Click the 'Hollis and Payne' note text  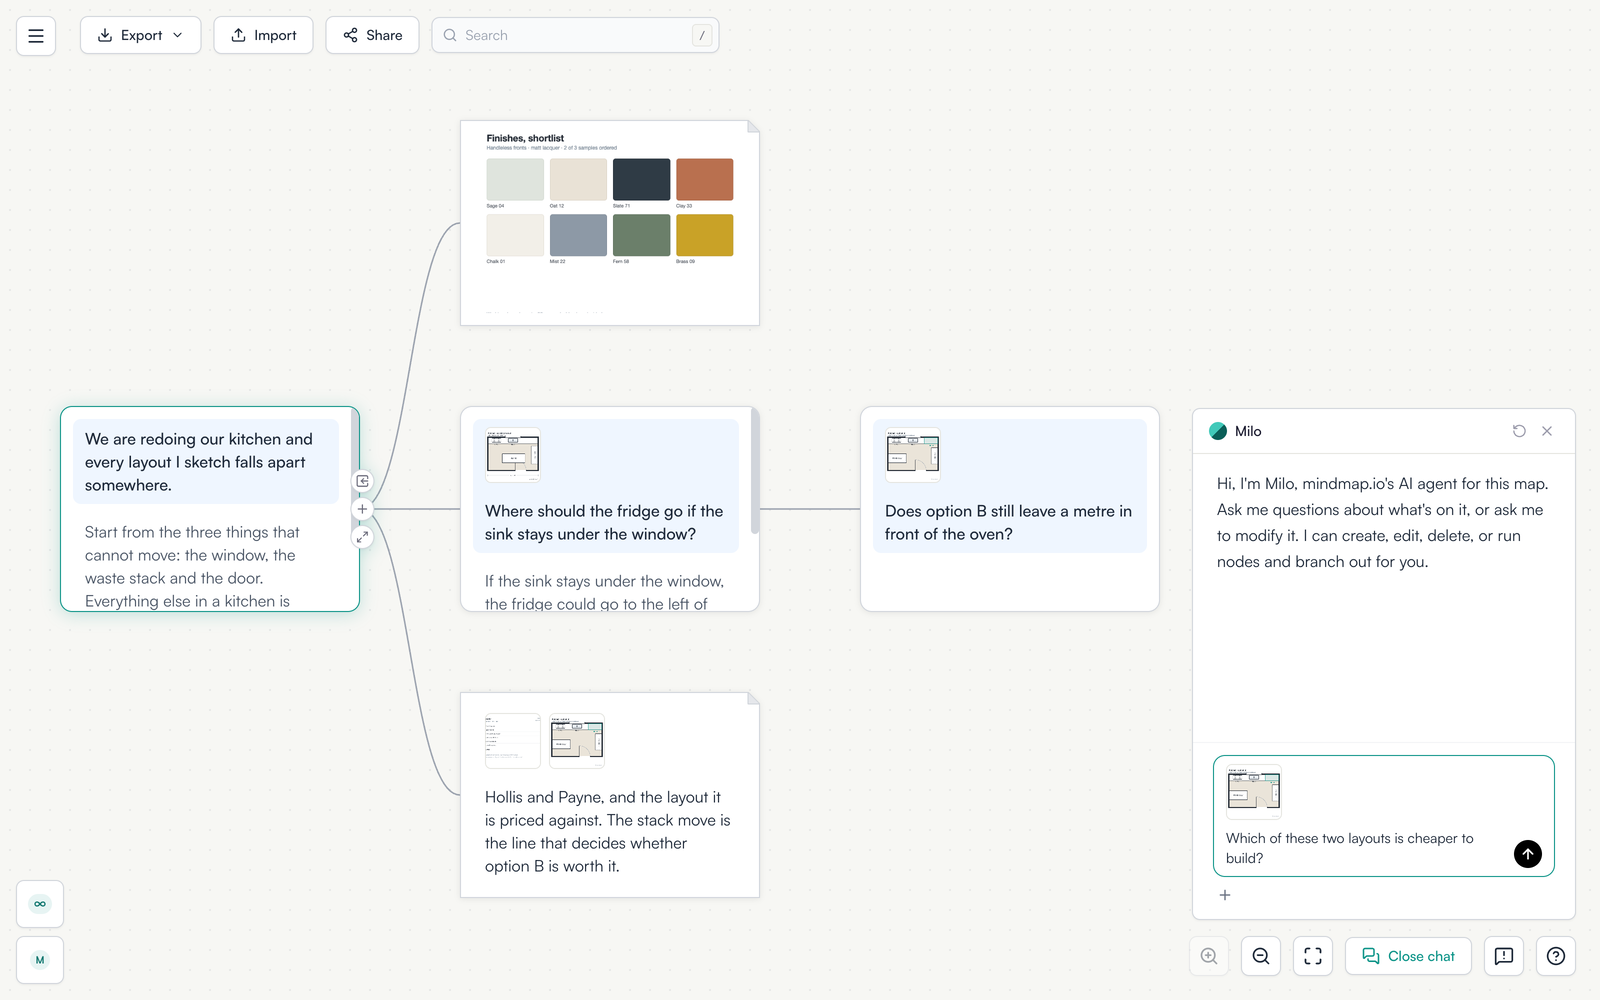click(607, 831)
